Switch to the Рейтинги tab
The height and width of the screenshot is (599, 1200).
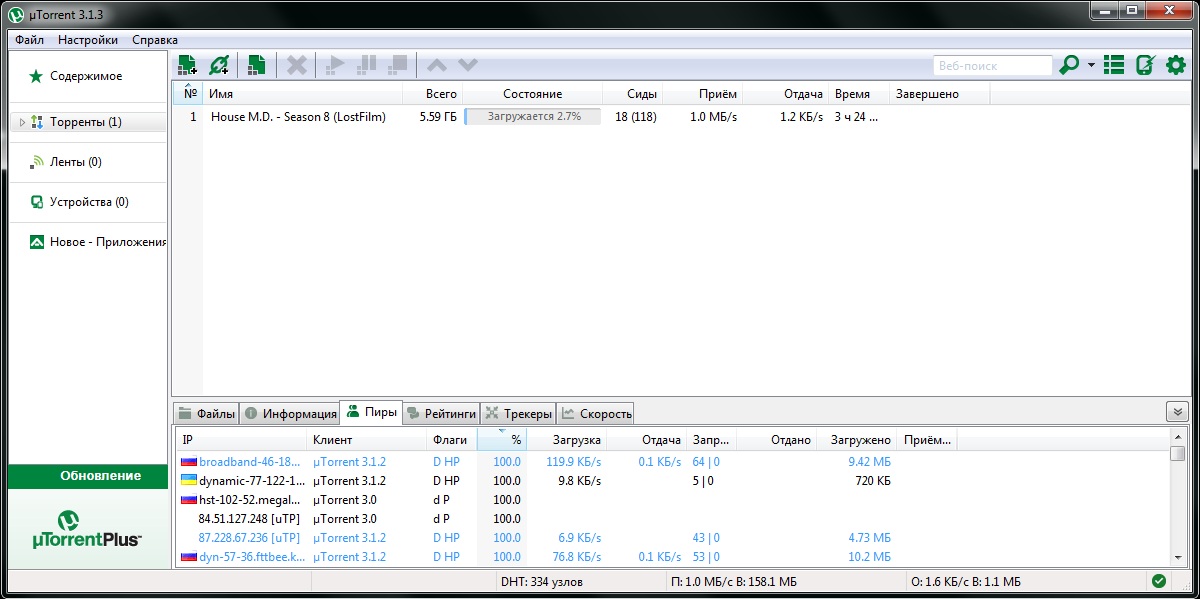coord(441,413)
